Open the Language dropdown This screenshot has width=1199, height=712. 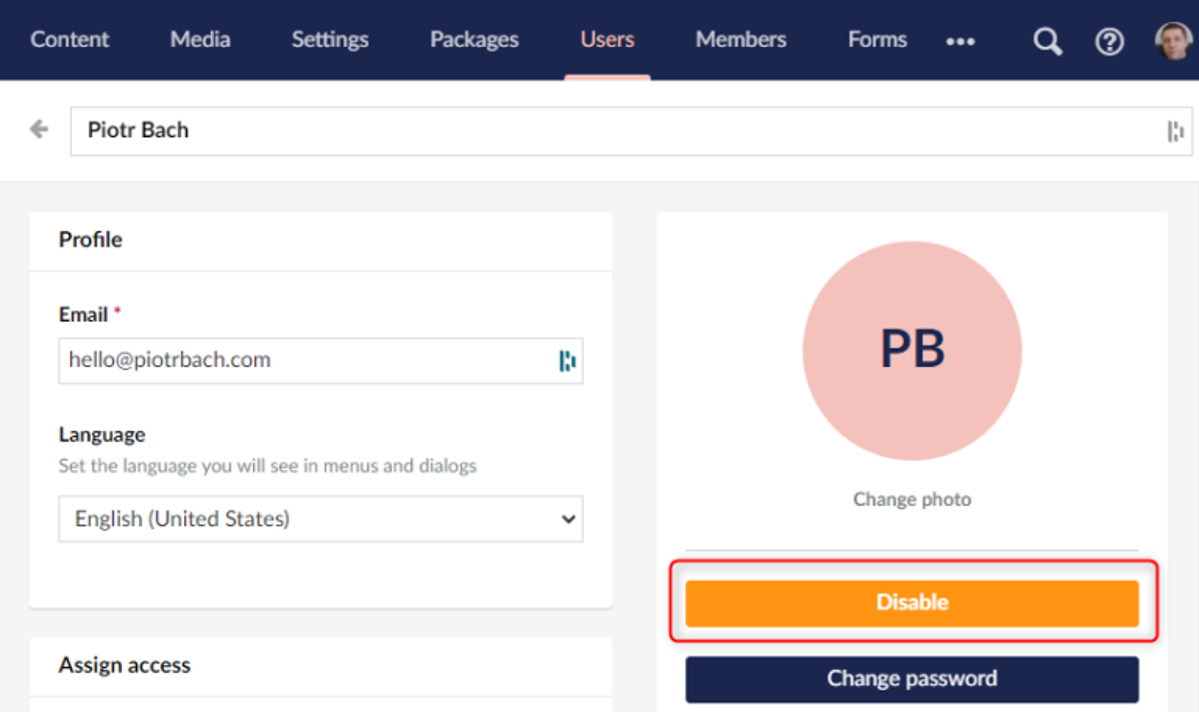(x=320, y=519)
